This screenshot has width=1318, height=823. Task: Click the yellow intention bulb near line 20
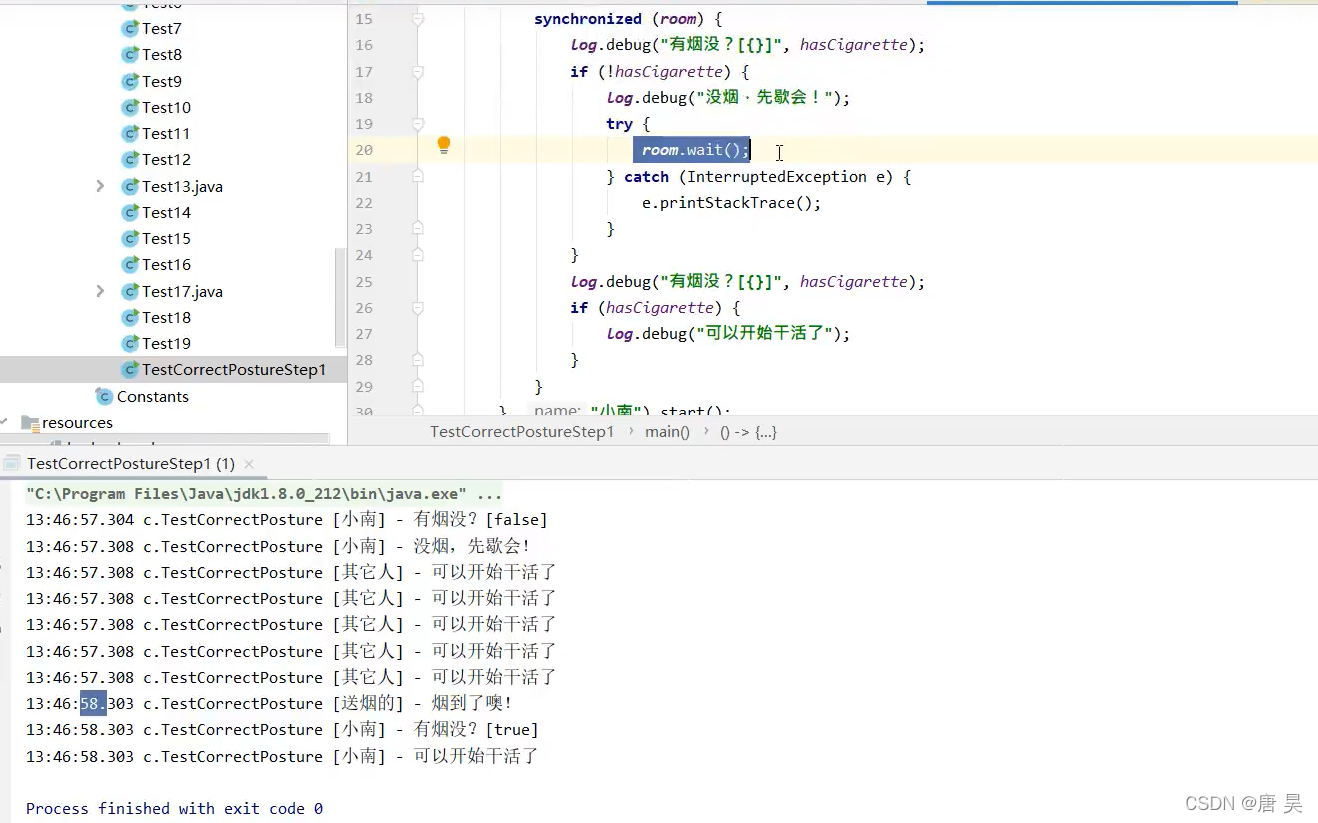tap(443, 145)
